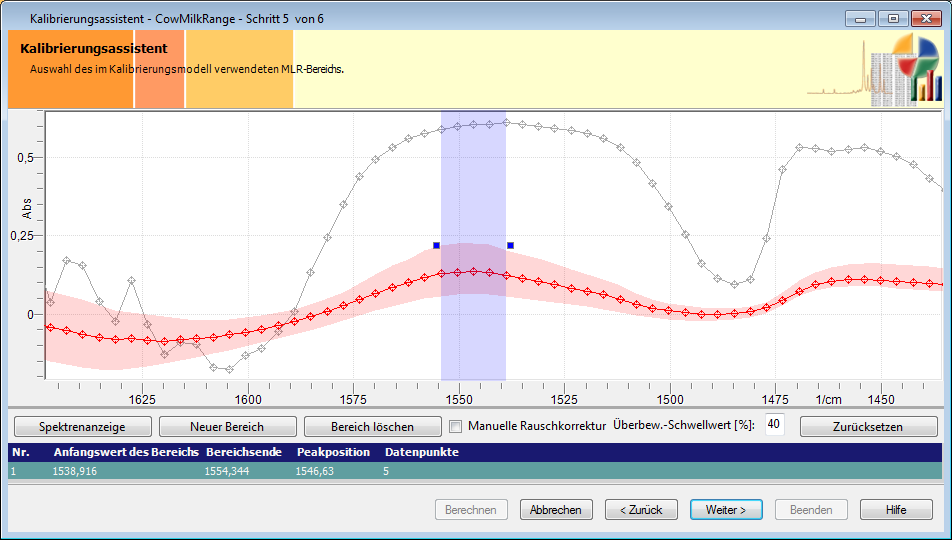The height and width of the screenshot is (540, 952).
Task: Cancel the wizard with Abbrechen
Action: tap(556, 509)
